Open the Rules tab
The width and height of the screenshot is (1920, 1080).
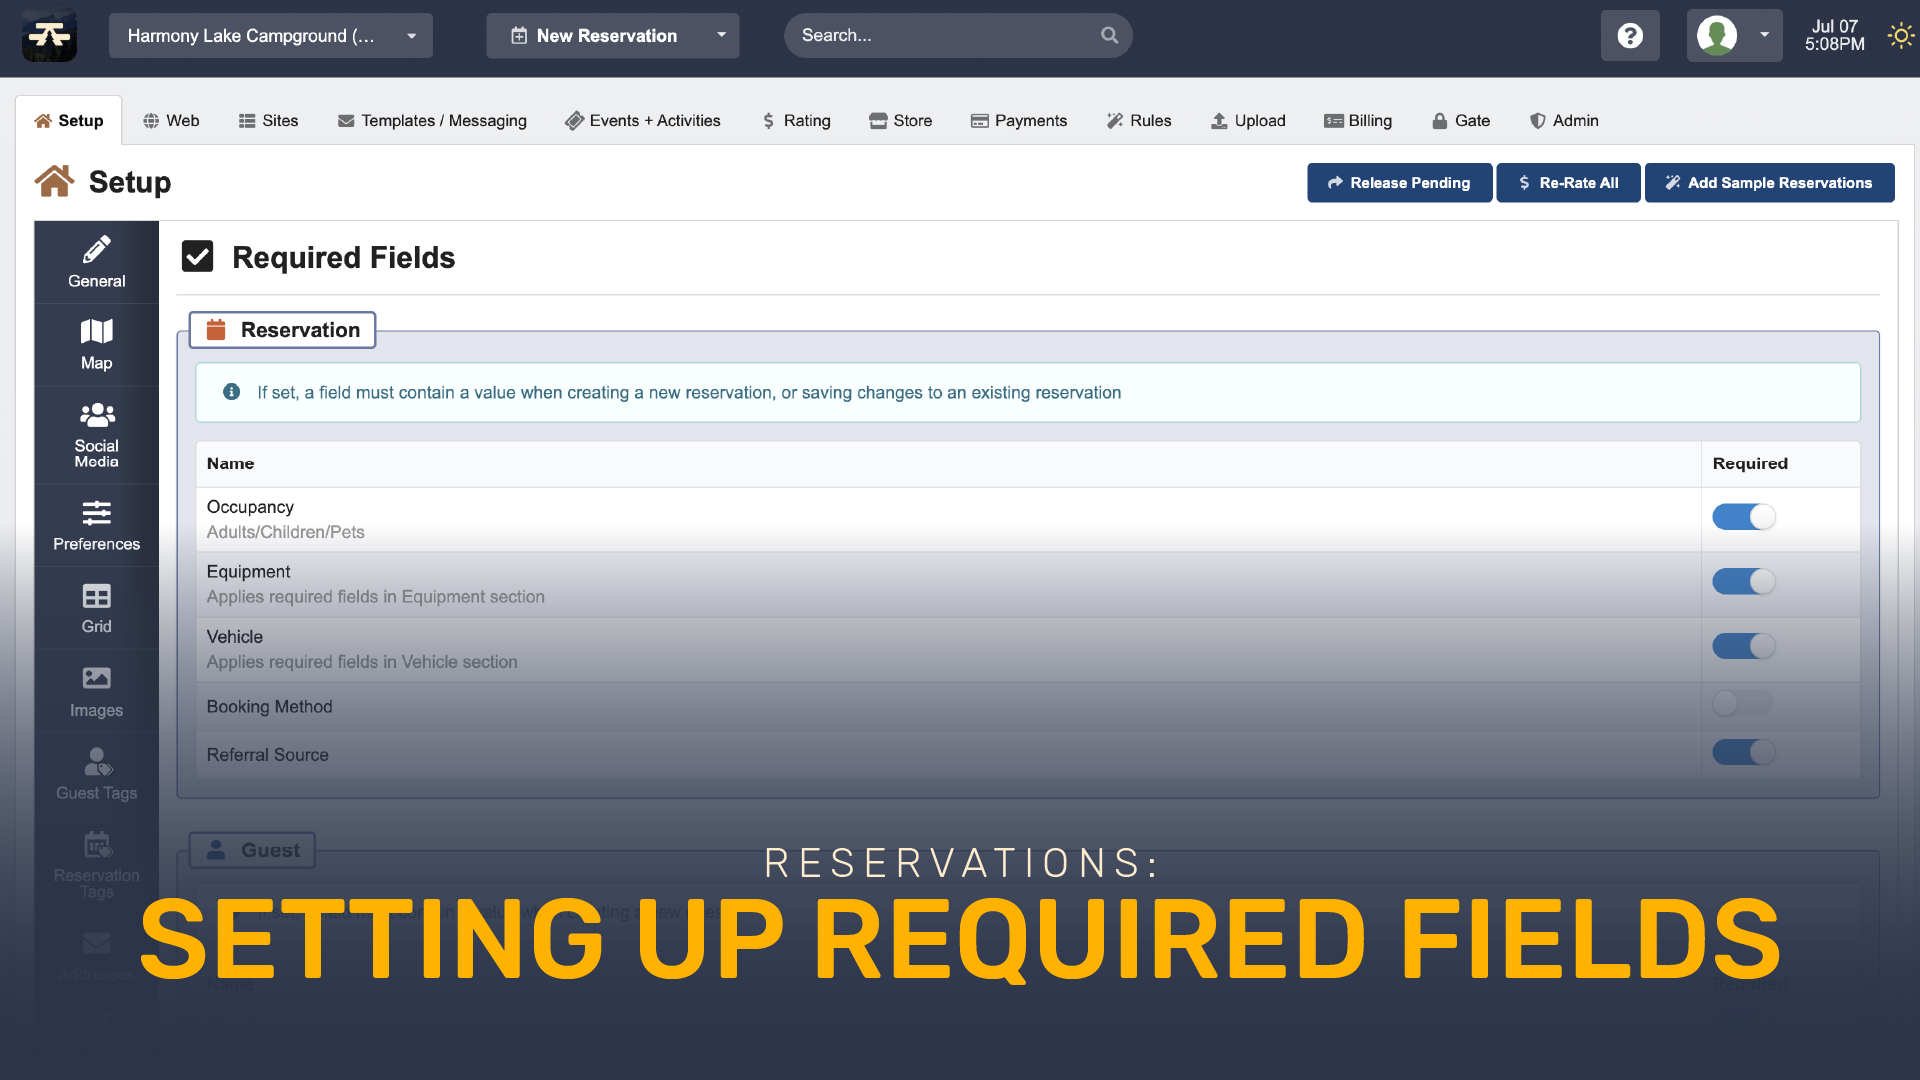(1138, 121)
